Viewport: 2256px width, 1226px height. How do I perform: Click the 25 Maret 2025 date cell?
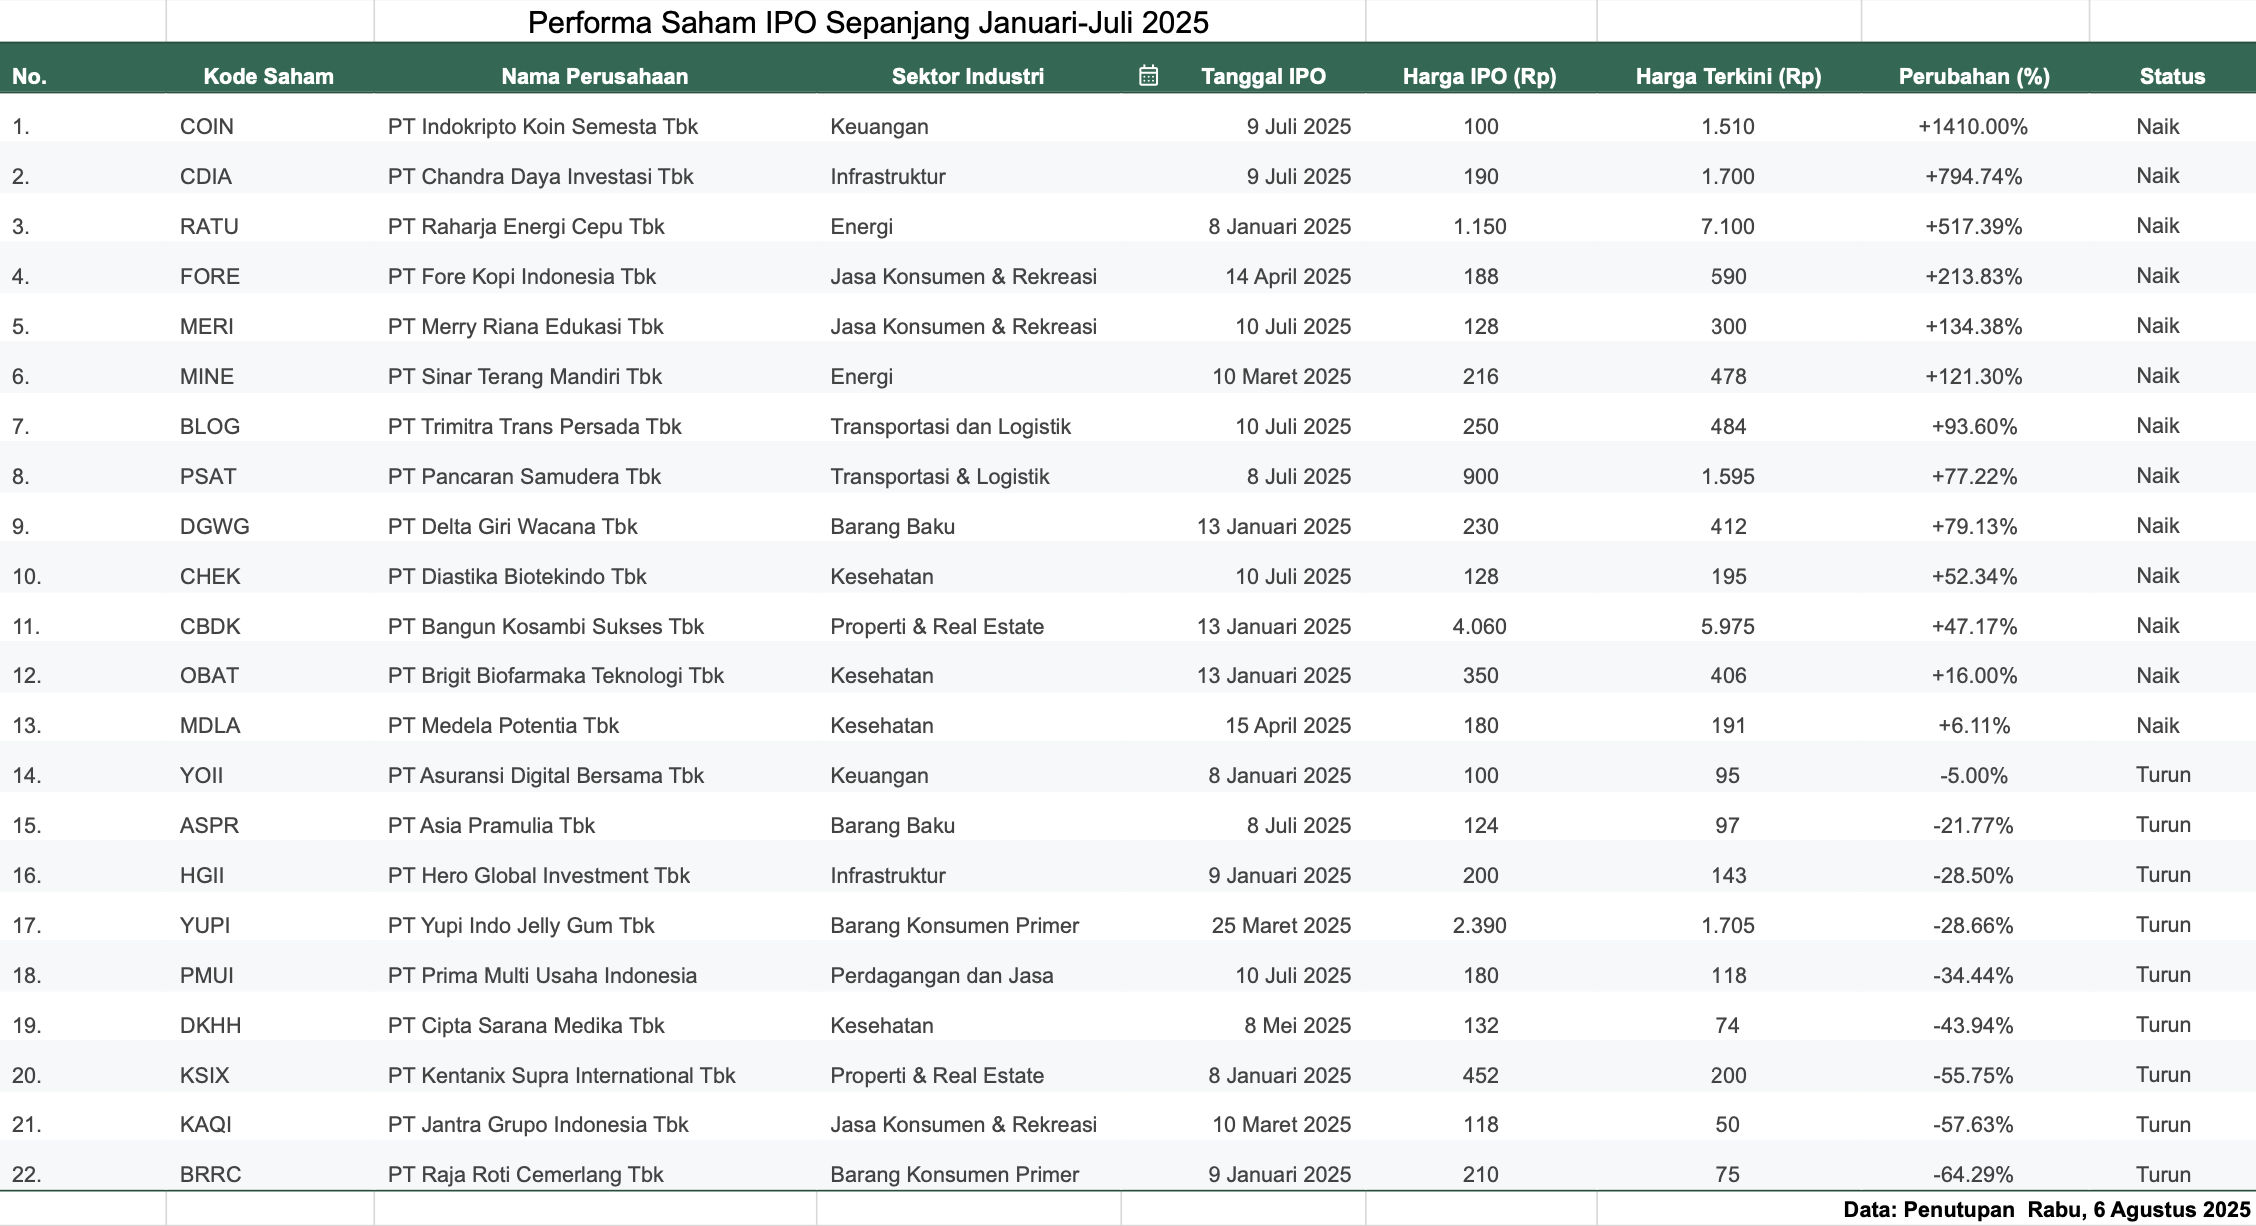pyautogui.click(x=1281, y=925)
